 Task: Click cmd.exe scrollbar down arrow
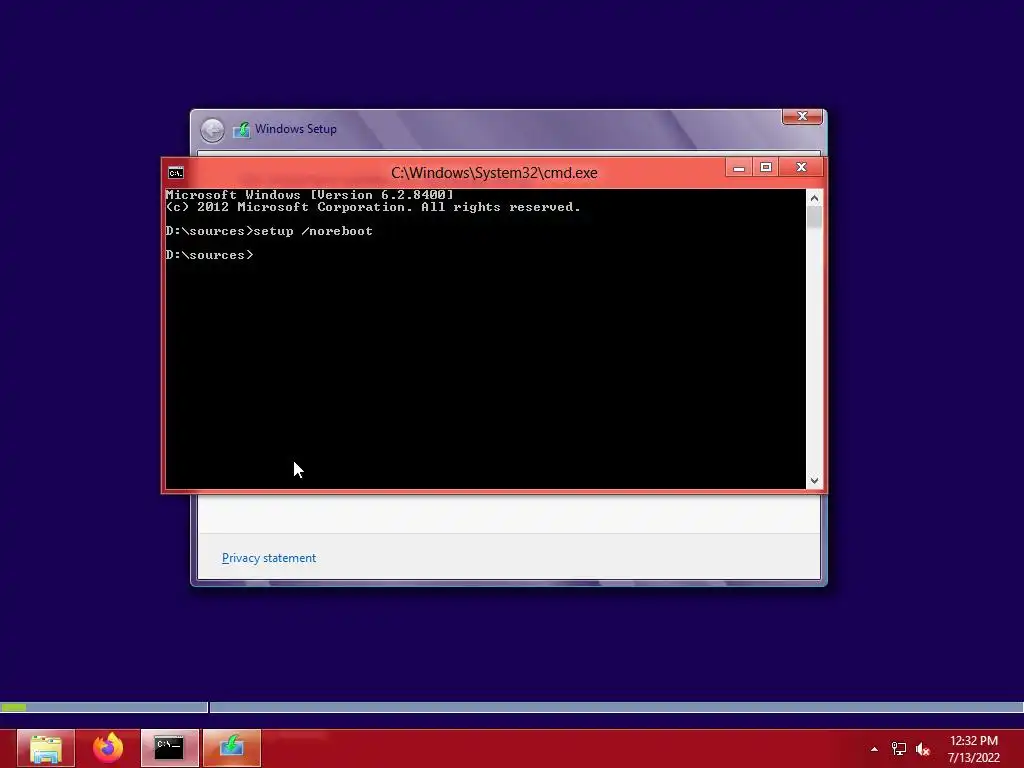814,481
